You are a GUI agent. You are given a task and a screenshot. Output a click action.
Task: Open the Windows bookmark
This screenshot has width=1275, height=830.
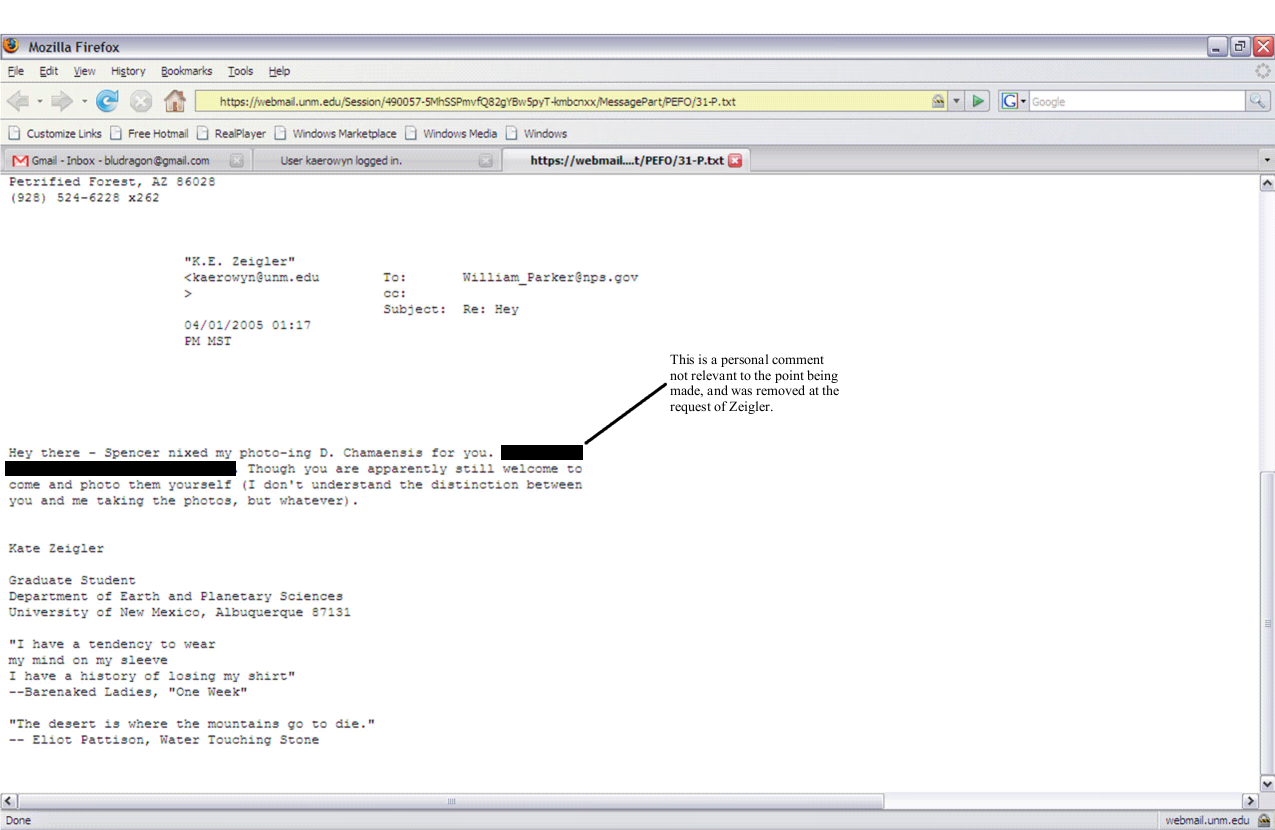[x=536, y=133]
